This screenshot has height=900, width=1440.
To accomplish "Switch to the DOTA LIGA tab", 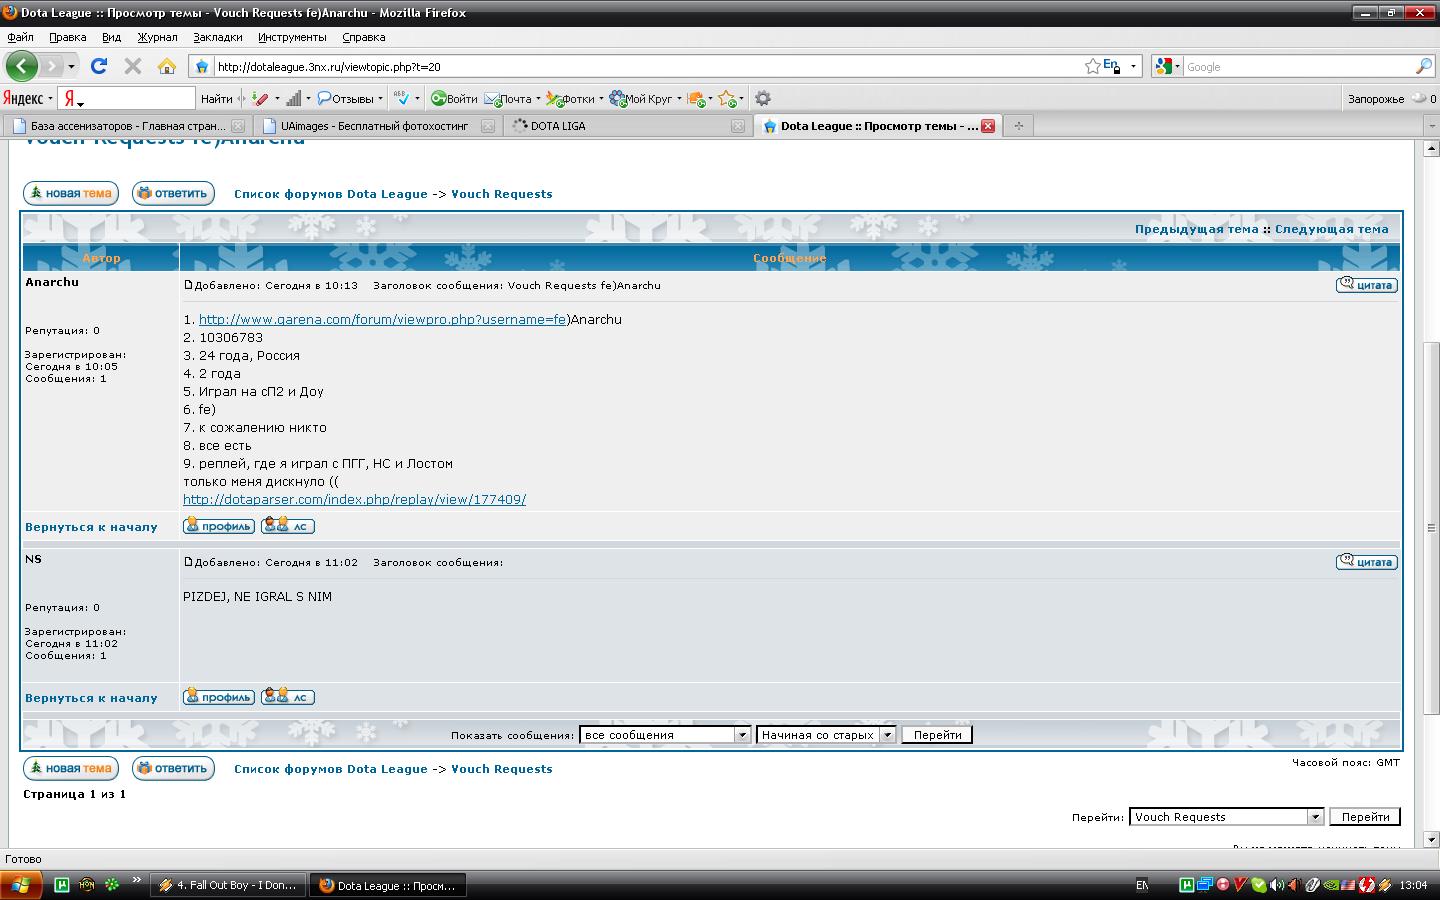I will tap(558, 126).
